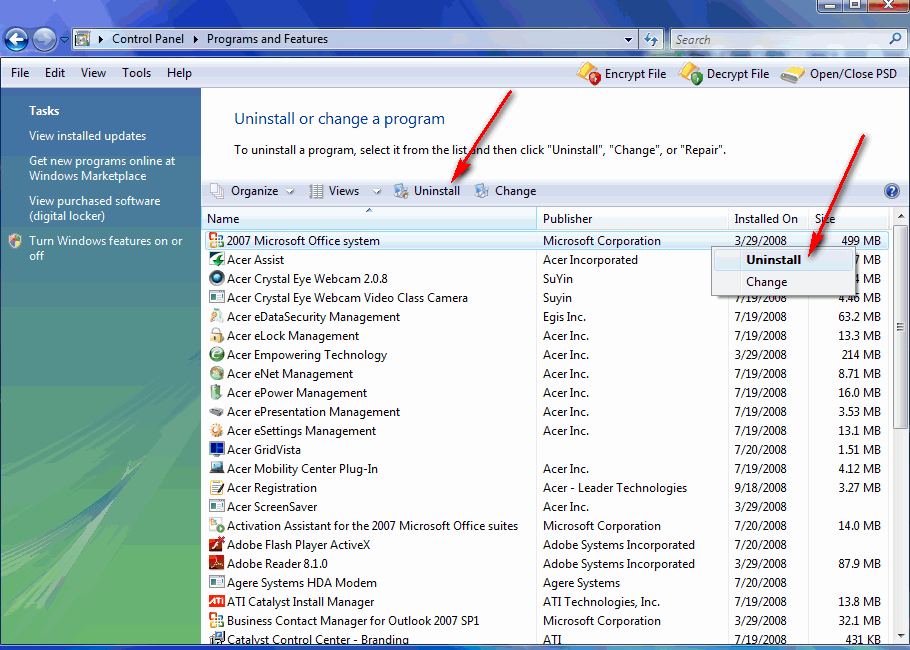Sort list by Installed On column header
This screenshot has height=650, width=910.
click(768, 219)
